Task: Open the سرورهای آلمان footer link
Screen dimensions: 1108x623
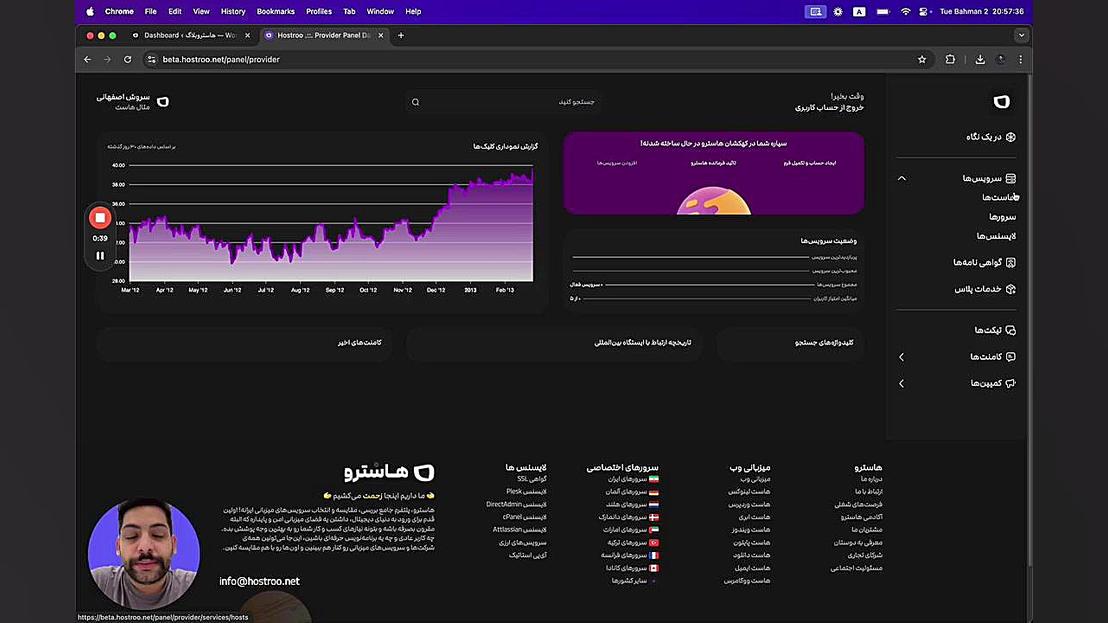Action: (626, 492)
